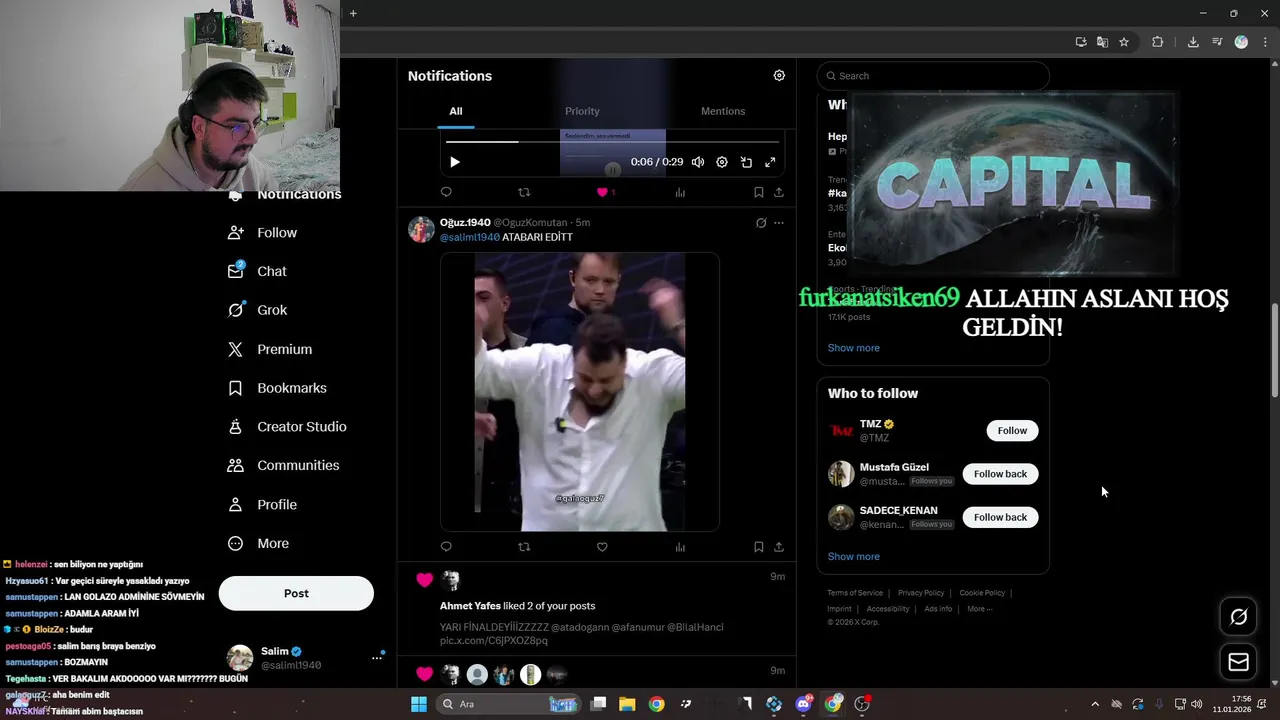Expand the video to fullscreen

[770, 162]
